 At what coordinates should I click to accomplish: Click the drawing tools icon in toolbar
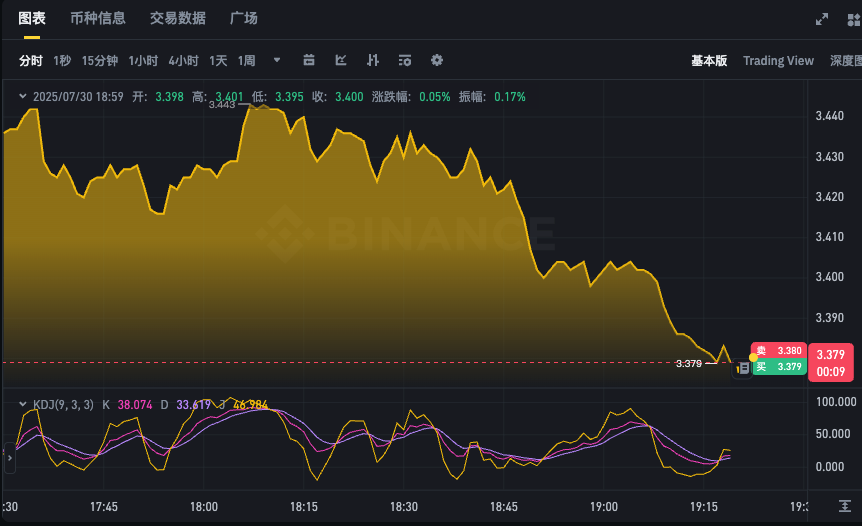click(341, 60)
